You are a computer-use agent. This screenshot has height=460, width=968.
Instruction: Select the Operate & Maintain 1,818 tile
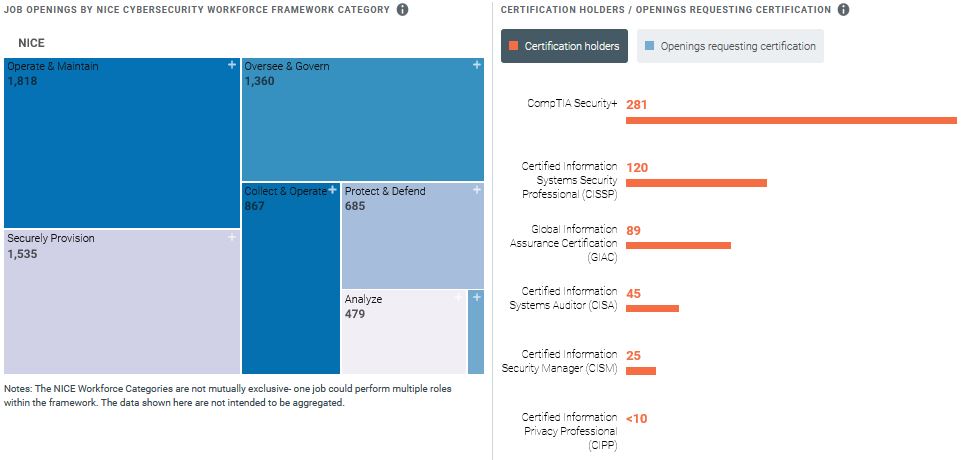[120, 145]
